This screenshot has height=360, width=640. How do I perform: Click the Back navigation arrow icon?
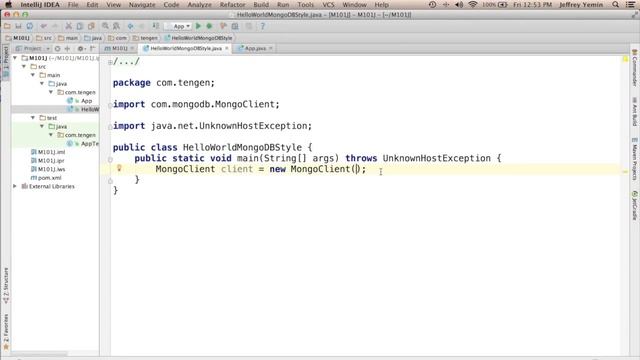(131, 26)
